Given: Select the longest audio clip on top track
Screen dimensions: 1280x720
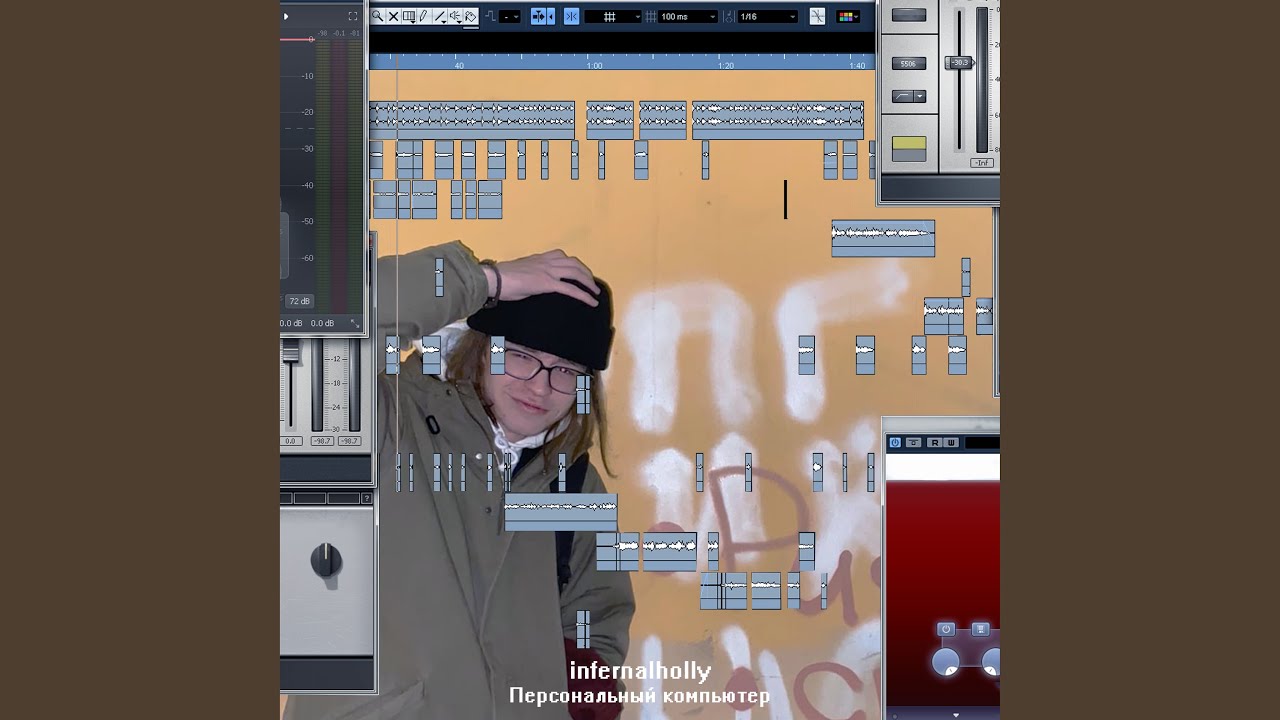Looking at the screenshot, I should click(472, 119).
